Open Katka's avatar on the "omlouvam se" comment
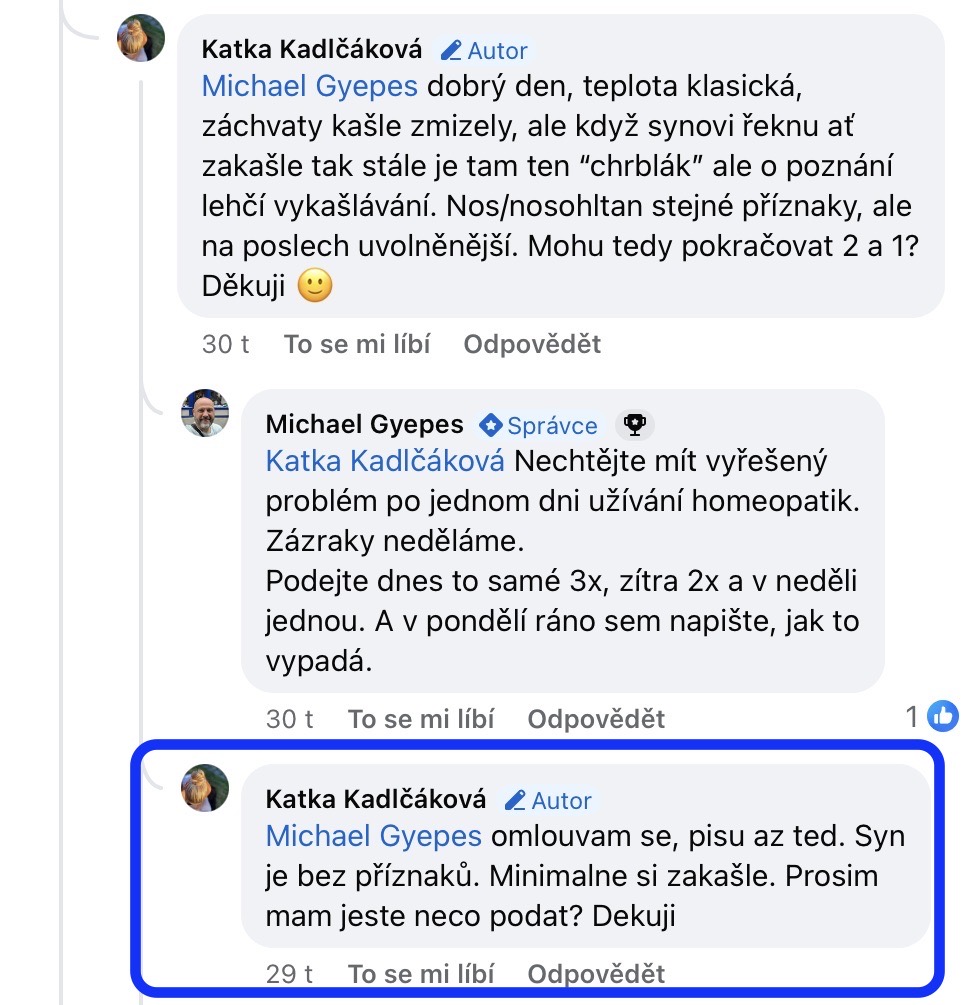The image size is (975, 1005). [205, 788]
